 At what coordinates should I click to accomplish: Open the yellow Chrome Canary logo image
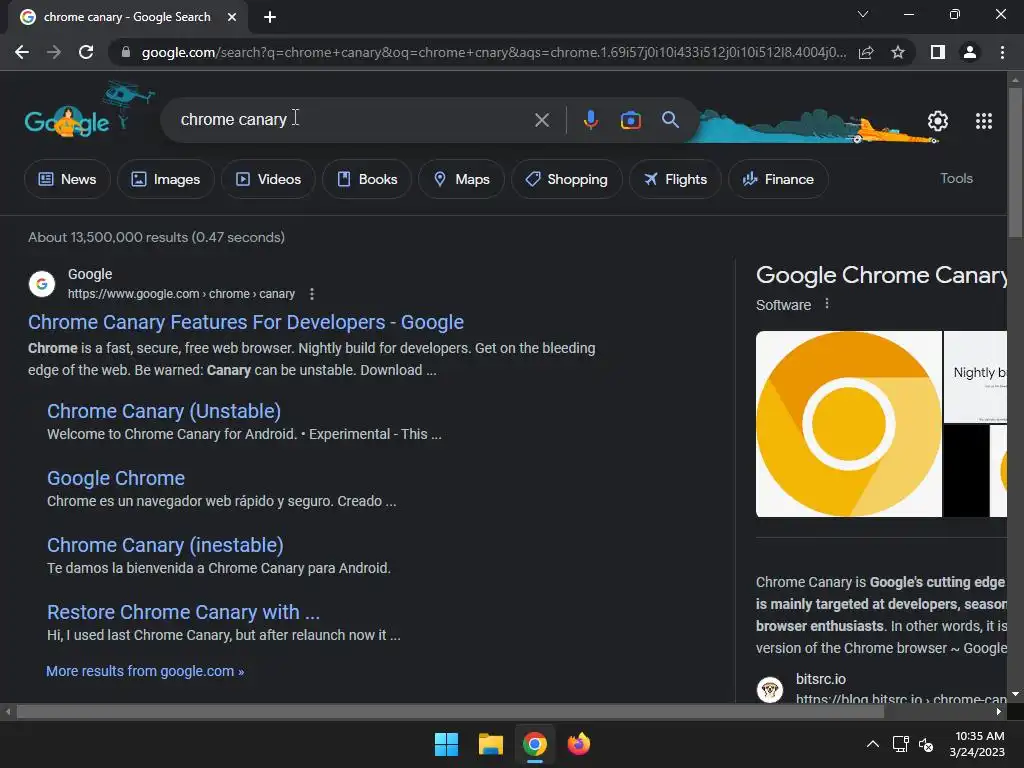tap(848, 424)
